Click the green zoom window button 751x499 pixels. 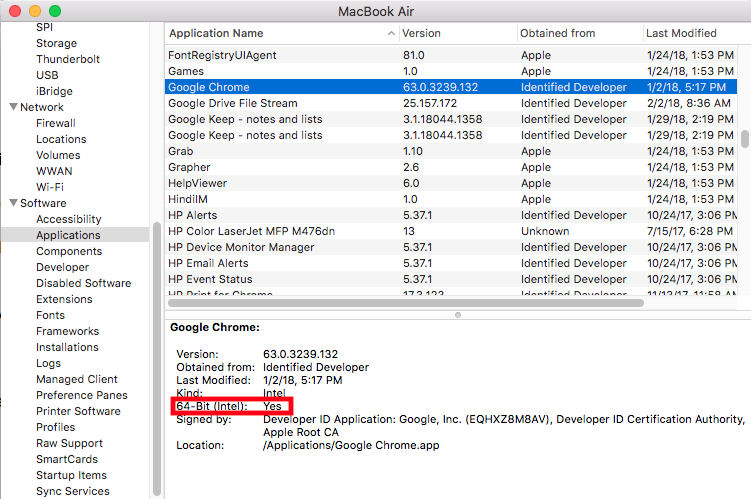pyautogui.click(x=55, y=11)
